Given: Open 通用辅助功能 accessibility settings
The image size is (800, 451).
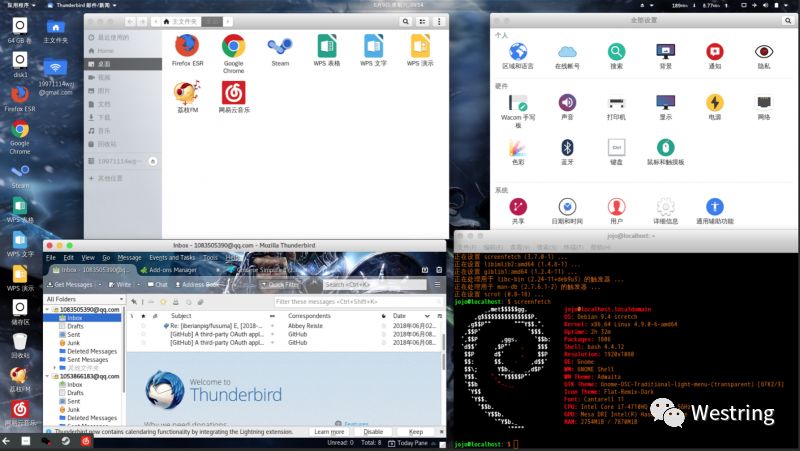Looking at the screenshot, I should pos(715,211).
